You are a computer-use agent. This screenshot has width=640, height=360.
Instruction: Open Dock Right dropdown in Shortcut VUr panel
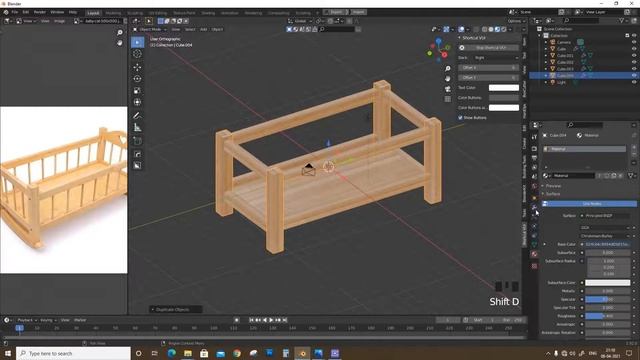[x=496, y=58]
